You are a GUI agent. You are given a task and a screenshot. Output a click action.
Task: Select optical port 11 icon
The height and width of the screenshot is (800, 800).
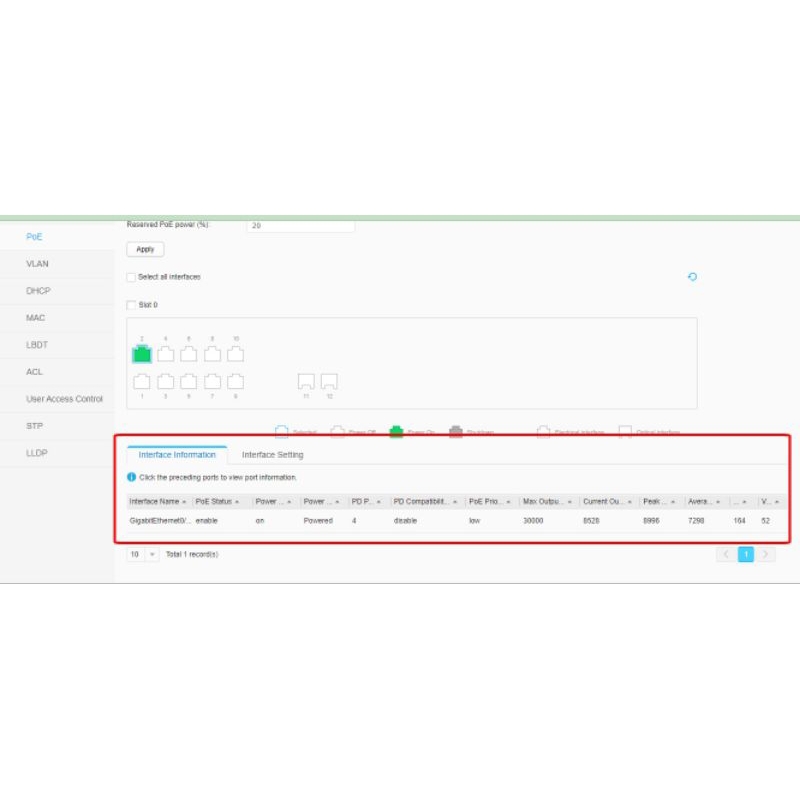(305, 381)
